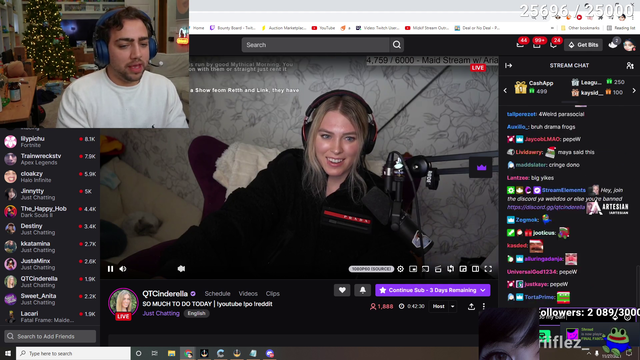The width and height of the screenshot is (640, 360).
Task: Pause the QTCinderella stream video
Action: coord(110,269)
